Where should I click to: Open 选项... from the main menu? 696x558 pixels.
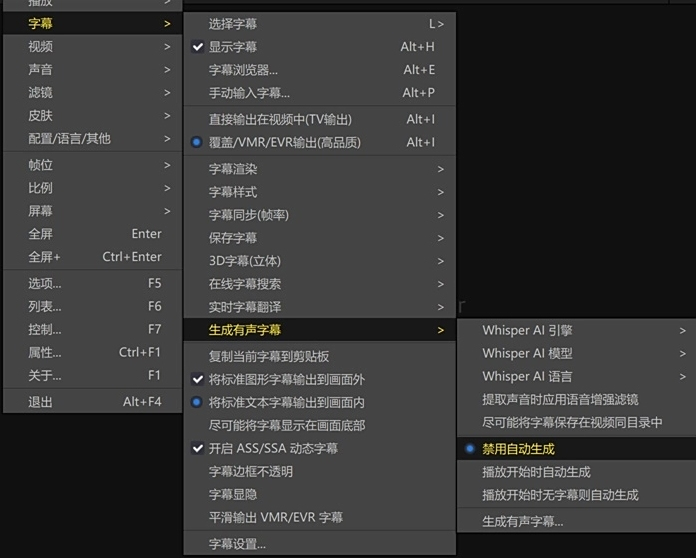[45, 283]
